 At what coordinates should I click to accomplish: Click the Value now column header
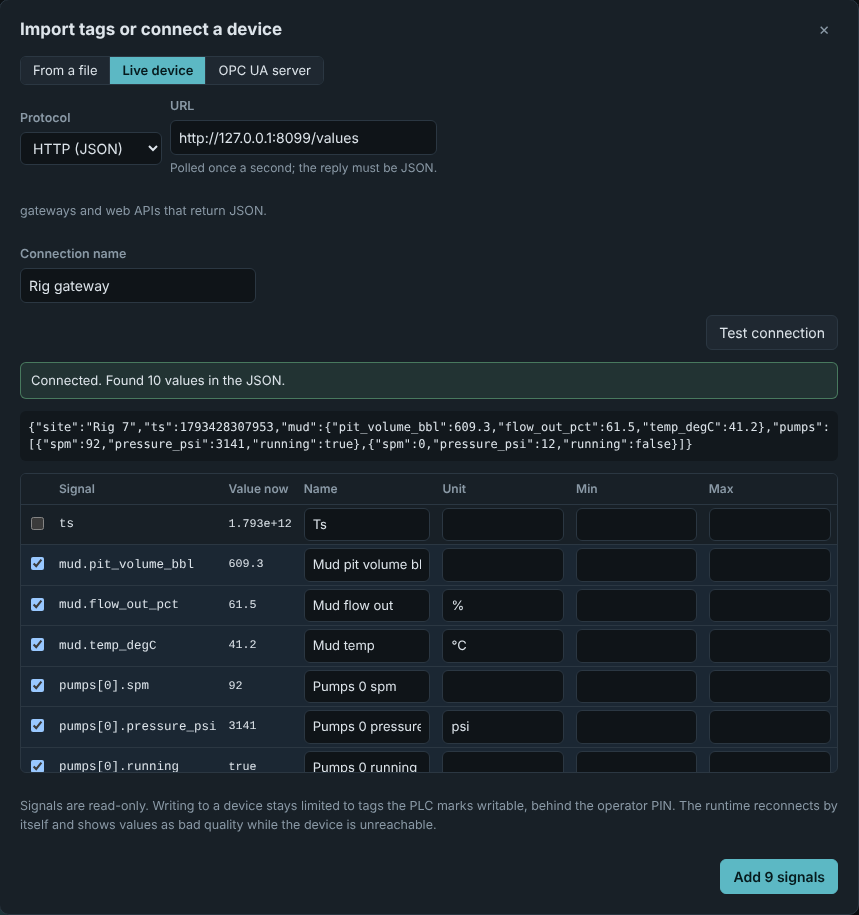point(258,489)
